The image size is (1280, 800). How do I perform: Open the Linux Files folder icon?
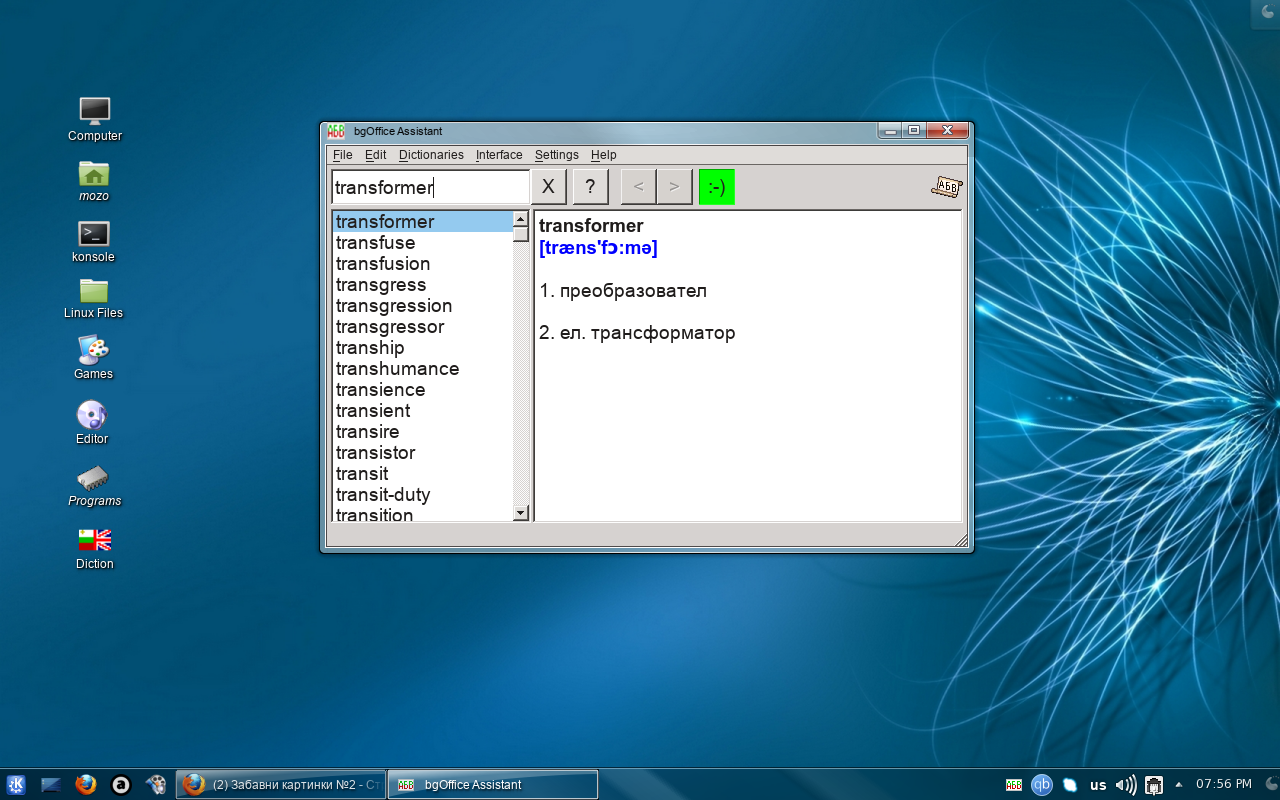click(94, 299)
